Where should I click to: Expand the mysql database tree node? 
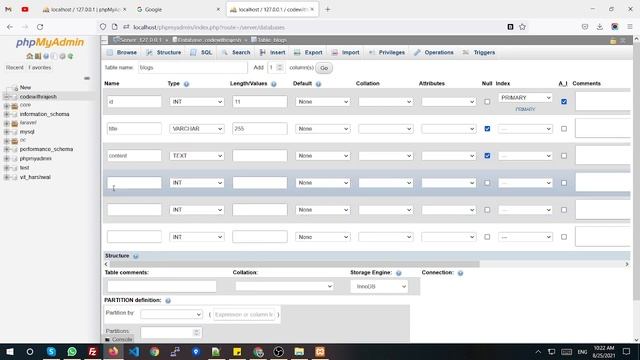coord(6,132)
